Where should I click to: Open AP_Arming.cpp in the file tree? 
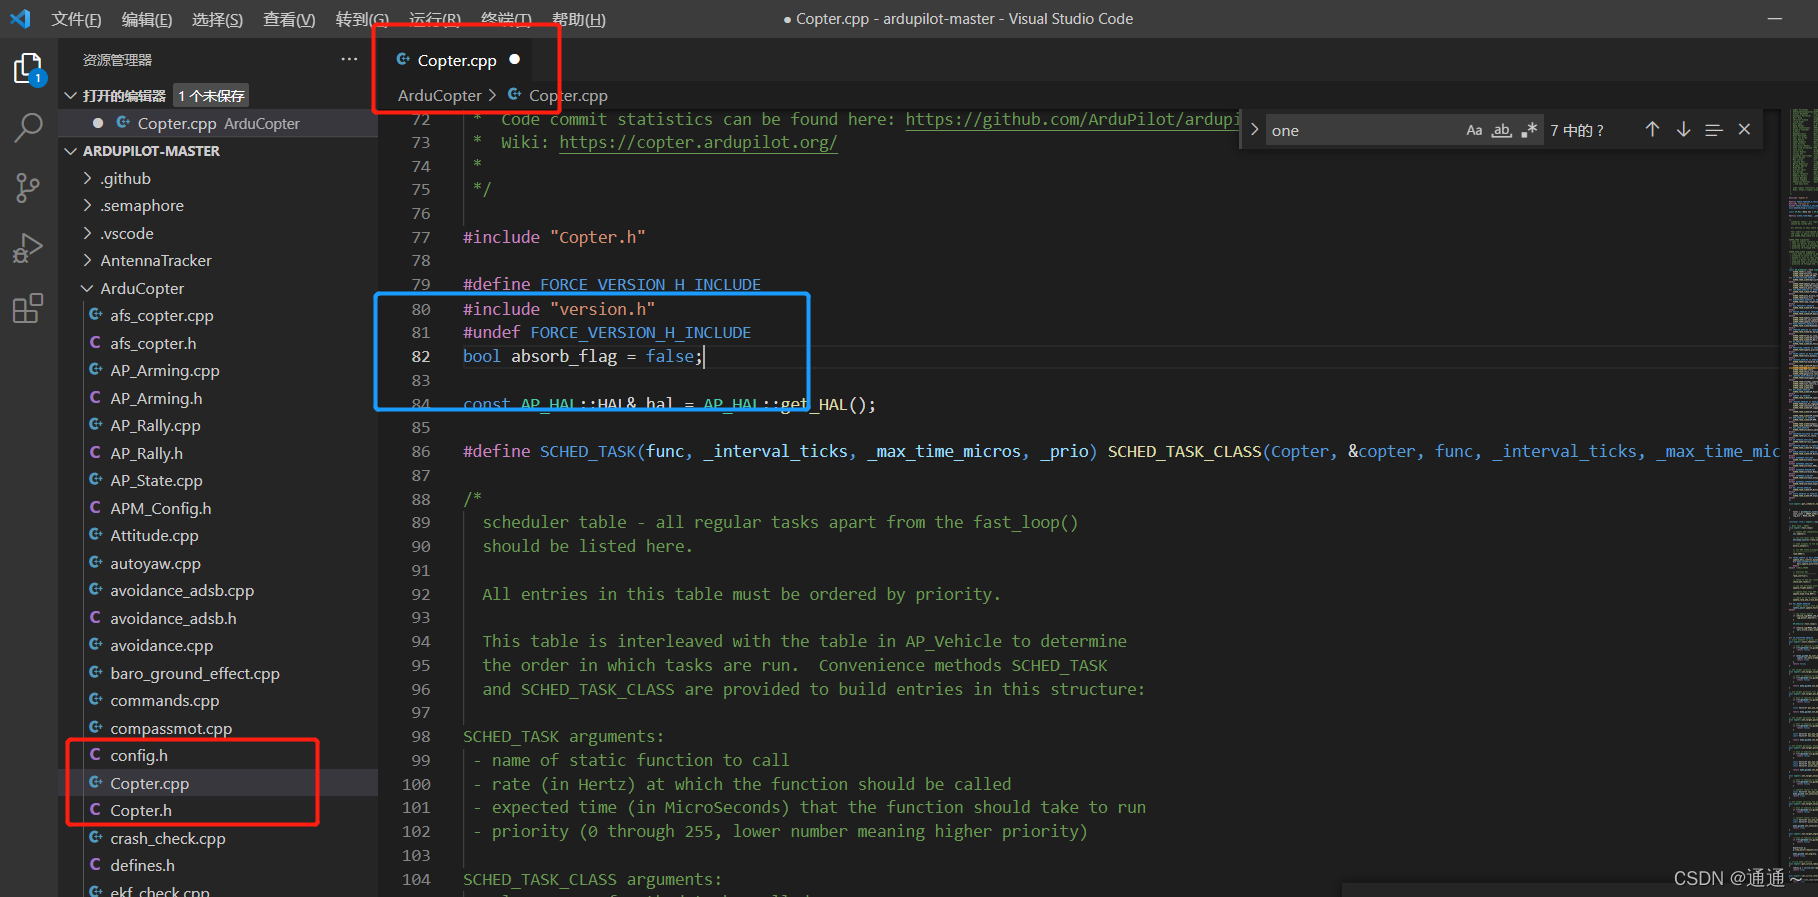click(x=218, y=371)
